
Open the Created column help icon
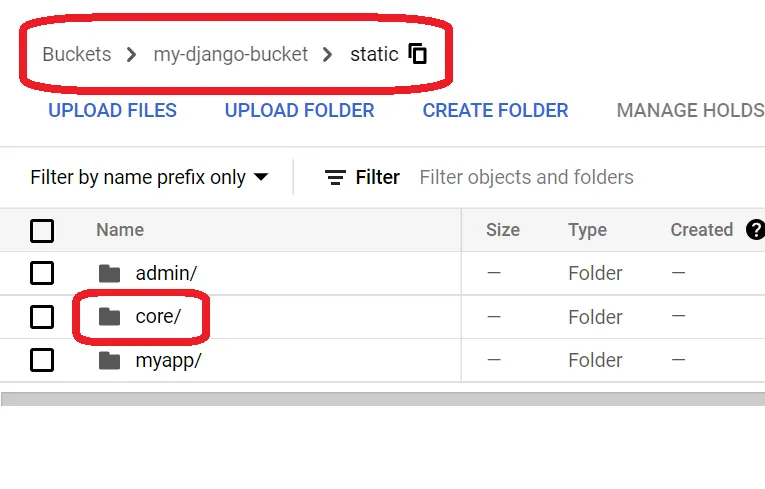pos(755,230)
